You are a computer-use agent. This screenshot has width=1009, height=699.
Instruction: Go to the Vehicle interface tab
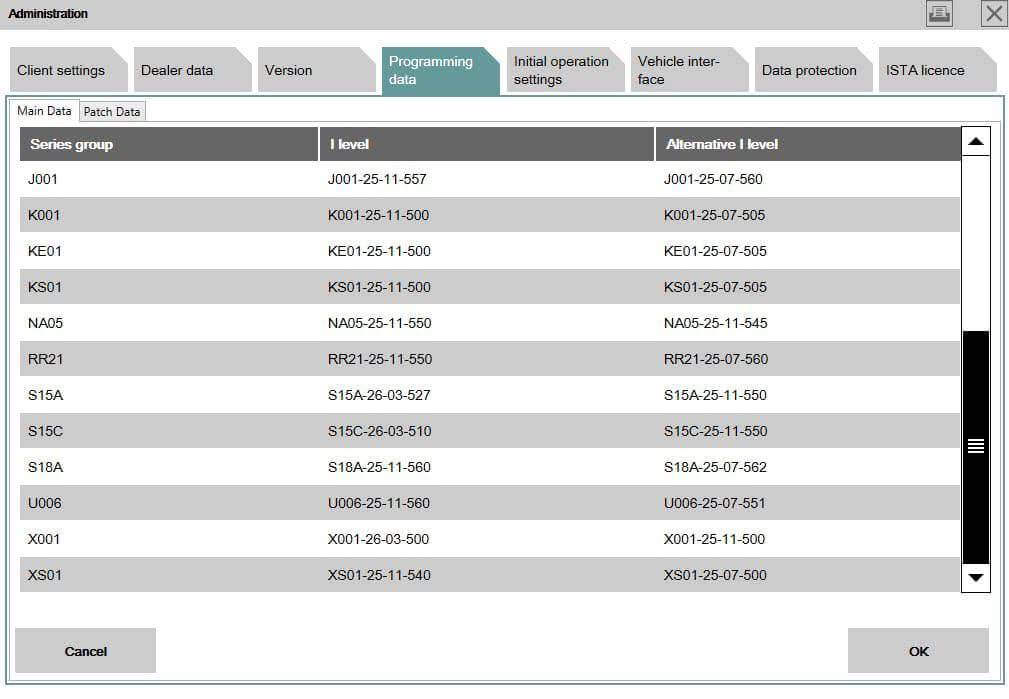[x=679, y=71]
